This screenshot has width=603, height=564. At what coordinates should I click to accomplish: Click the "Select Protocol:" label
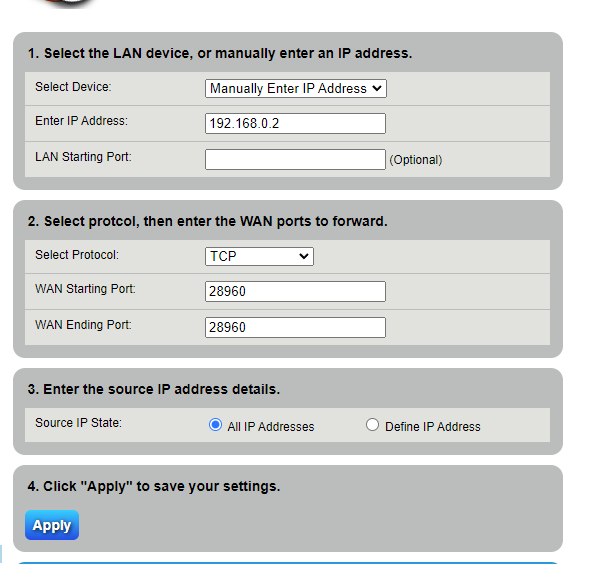point(76,255)
